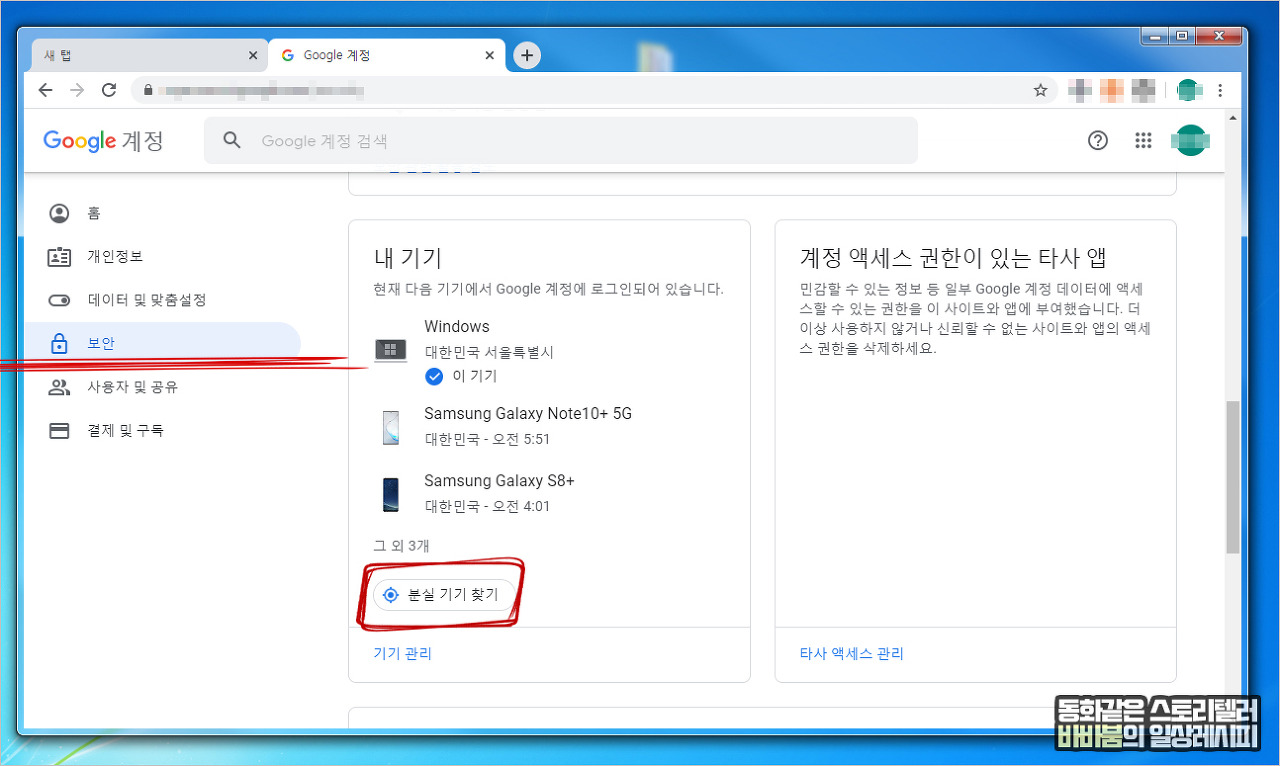Open the '기기 관리' link
Screen dimensions: 1280x766
[x=402, y=654]
